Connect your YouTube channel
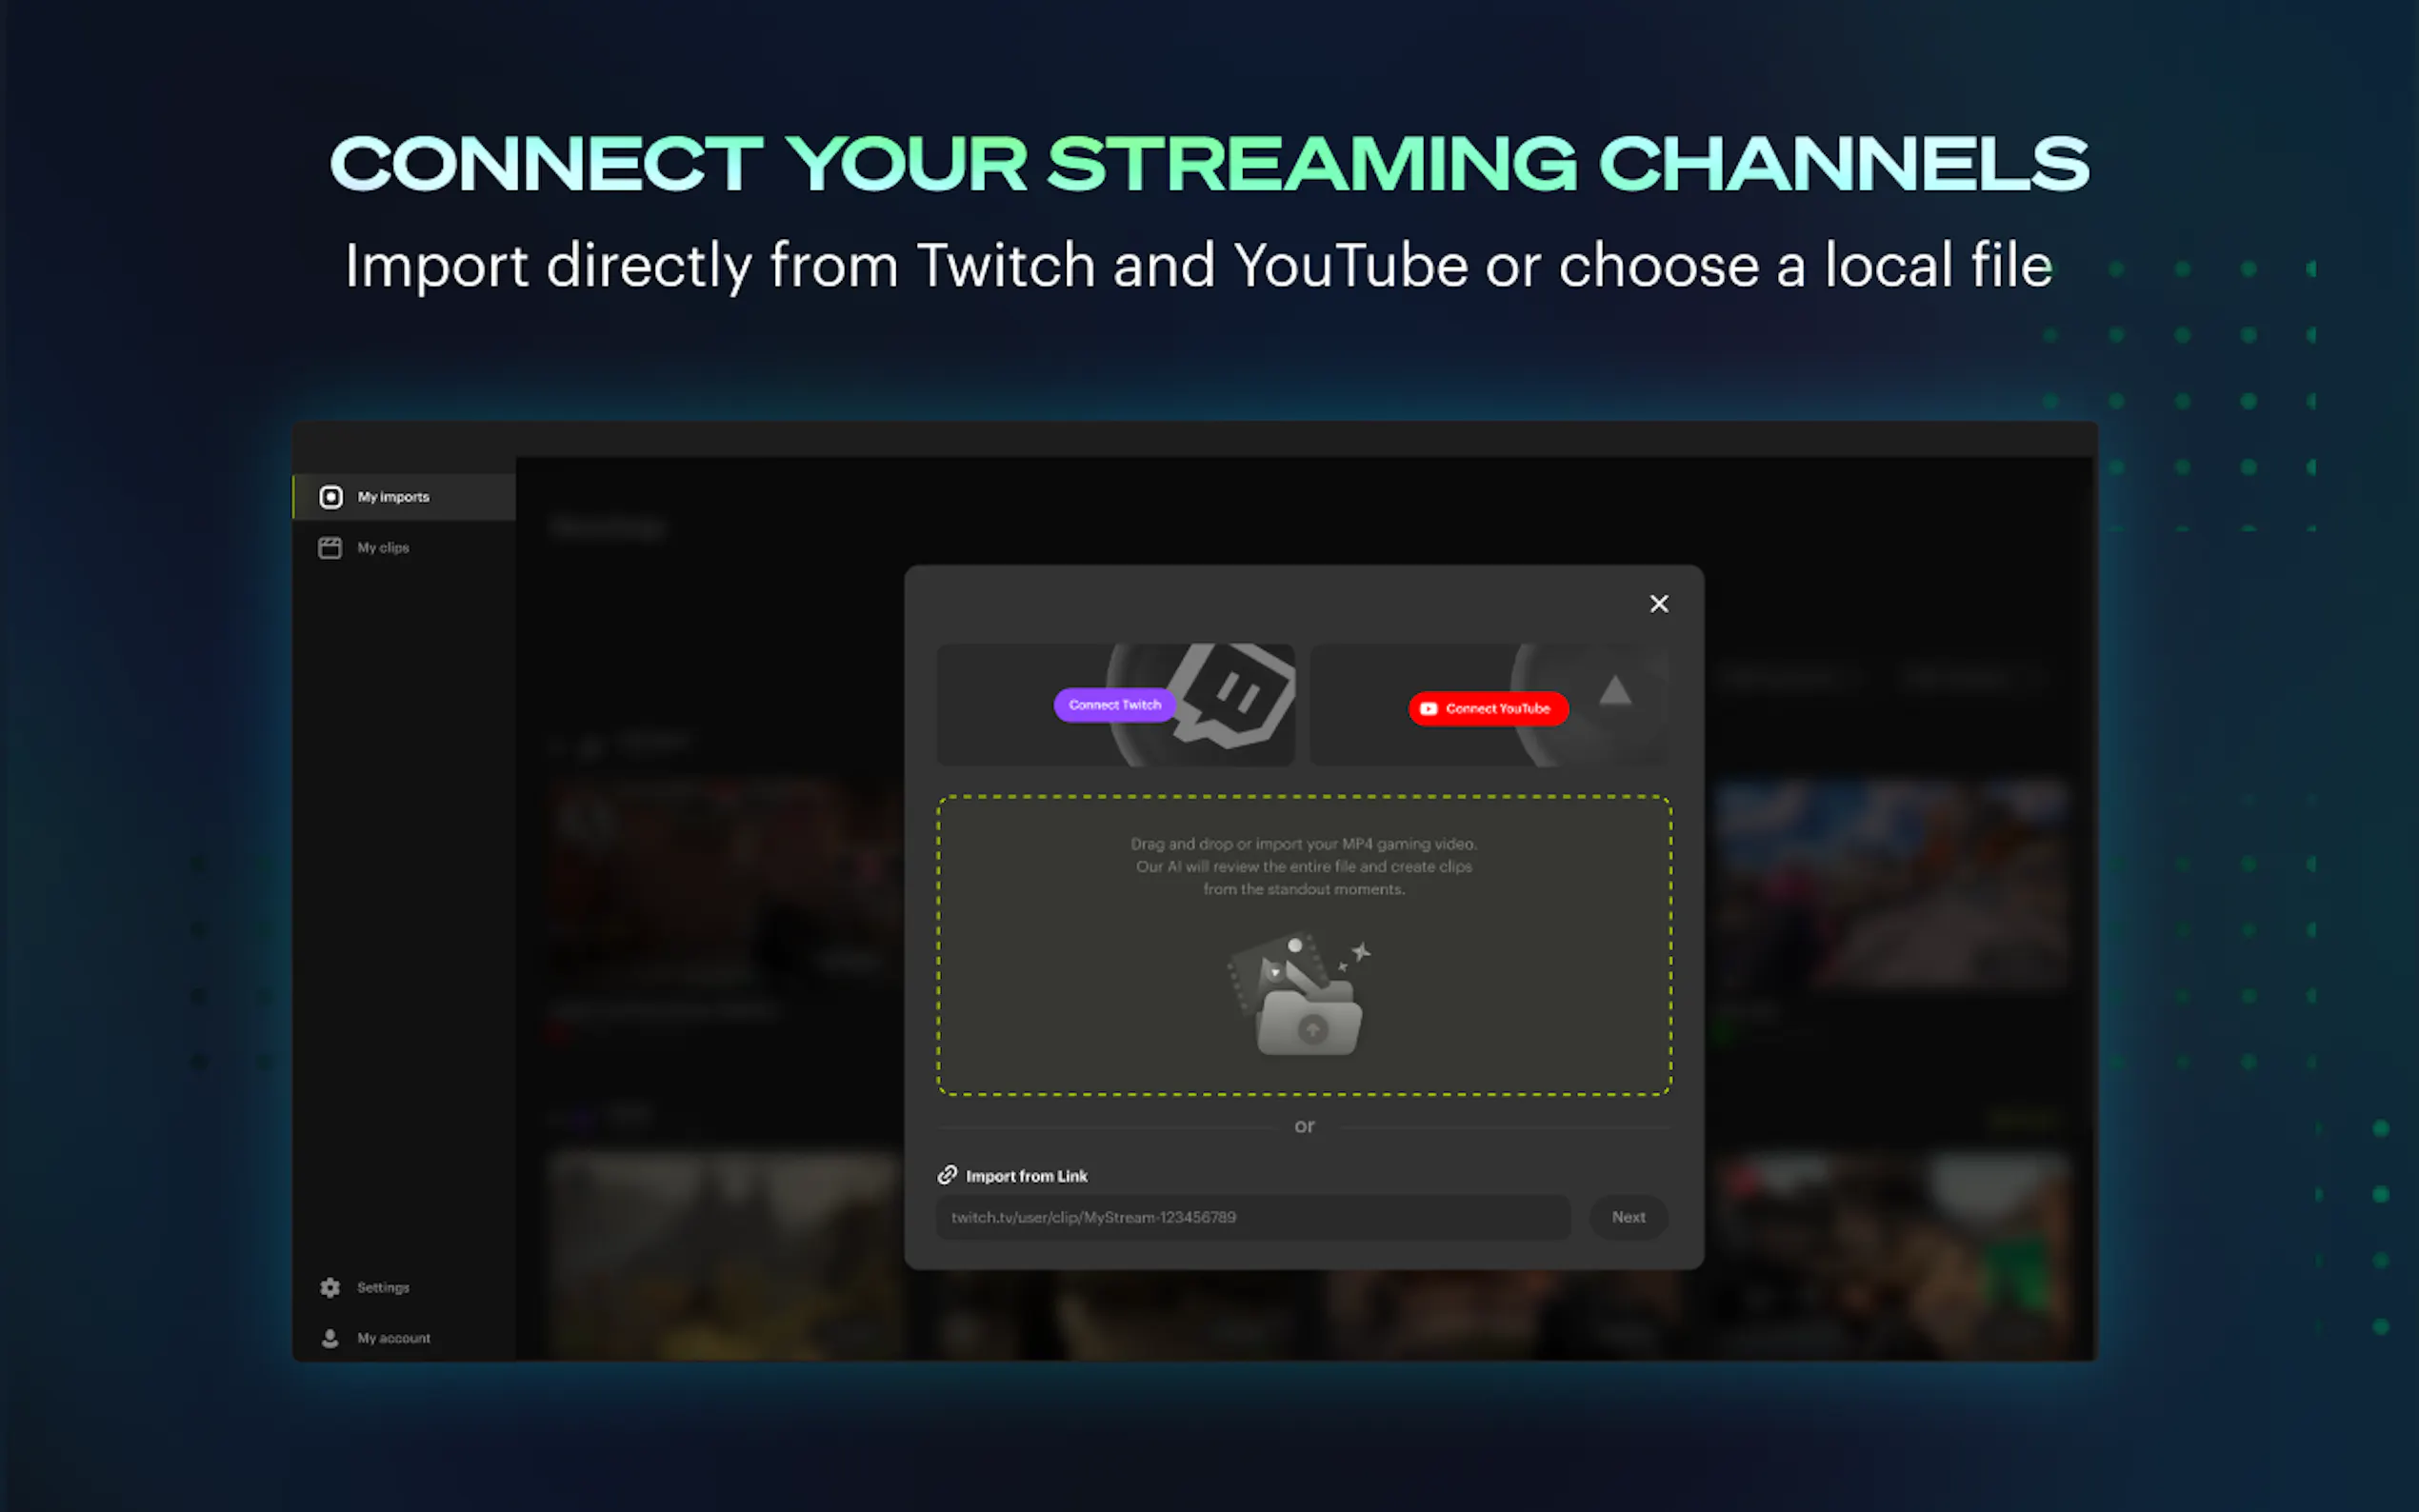 point(1488,709)
